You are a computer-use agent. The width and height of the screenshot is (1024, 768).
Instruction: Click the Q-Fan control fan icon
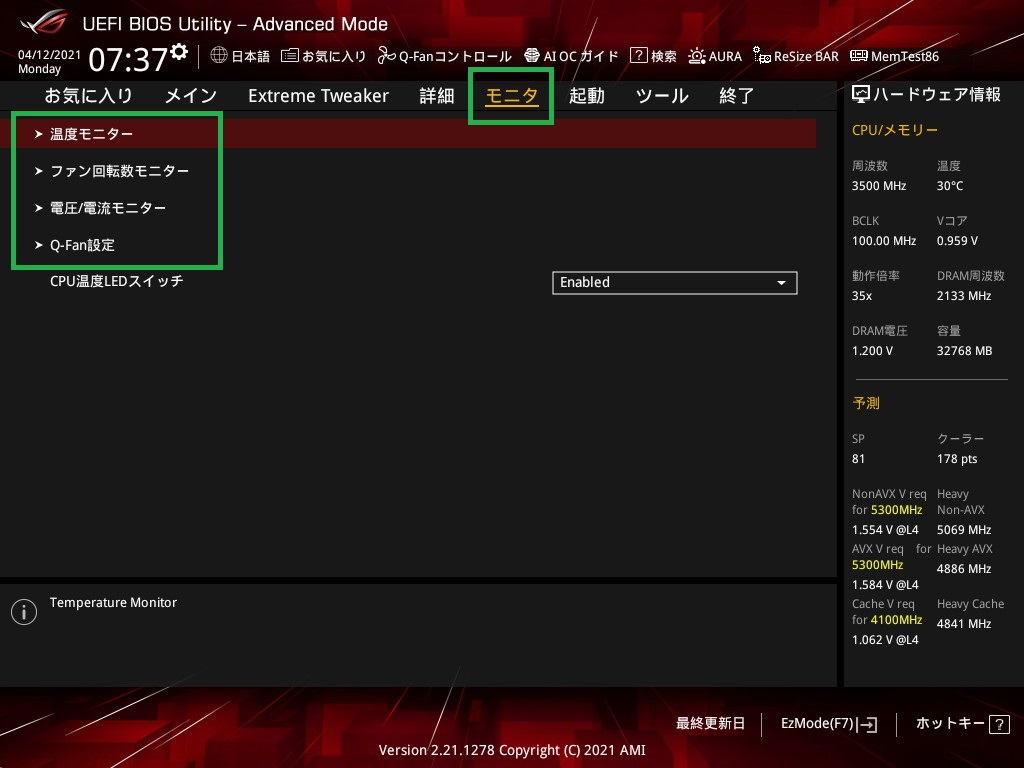(x=387, y=56)
